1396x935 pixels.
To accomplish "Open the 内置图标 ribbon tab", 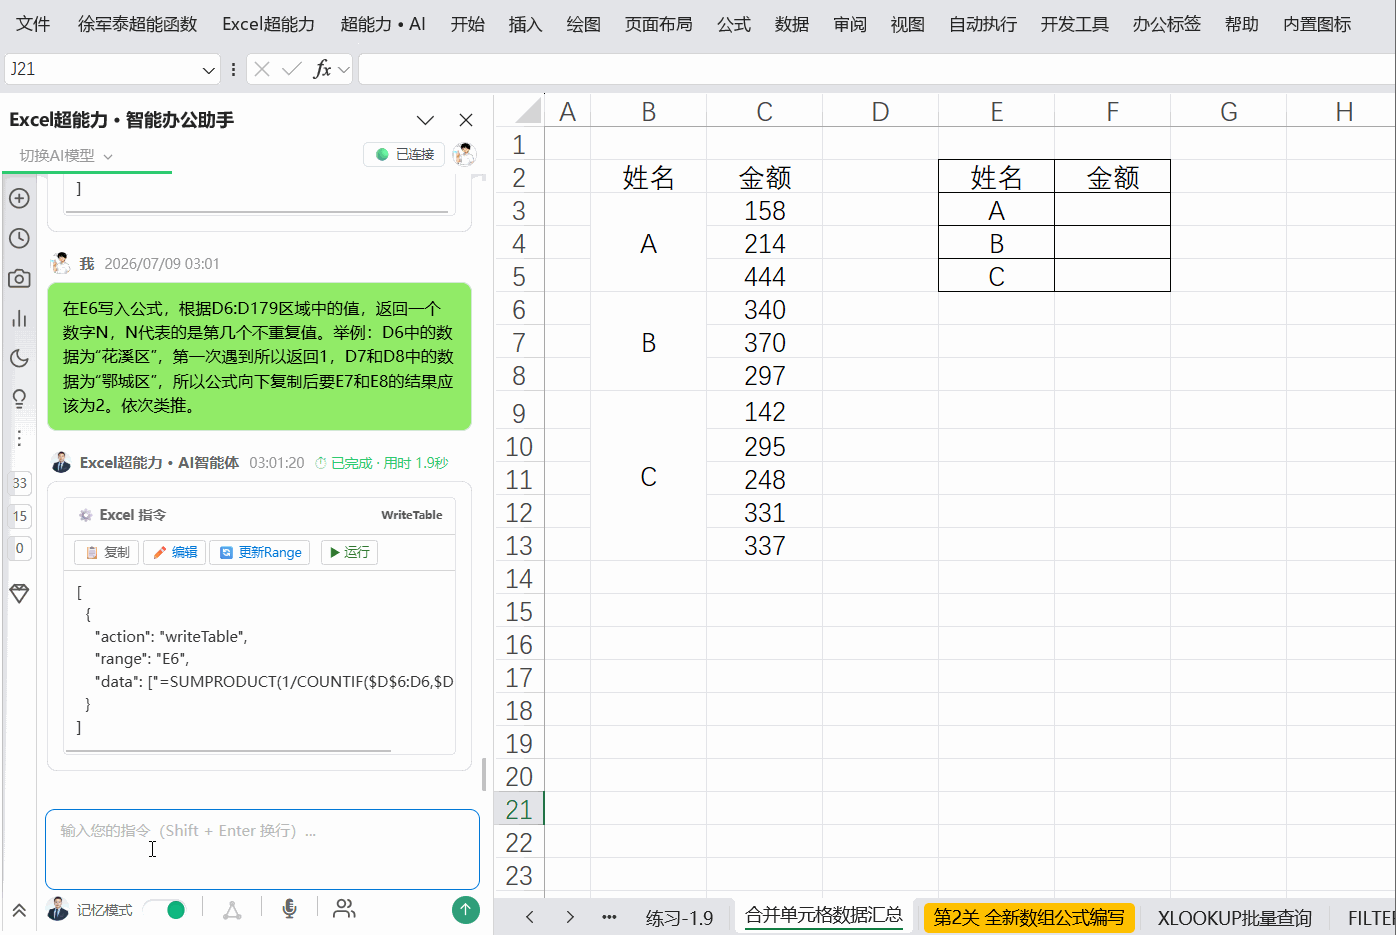I will [1317, 24].
